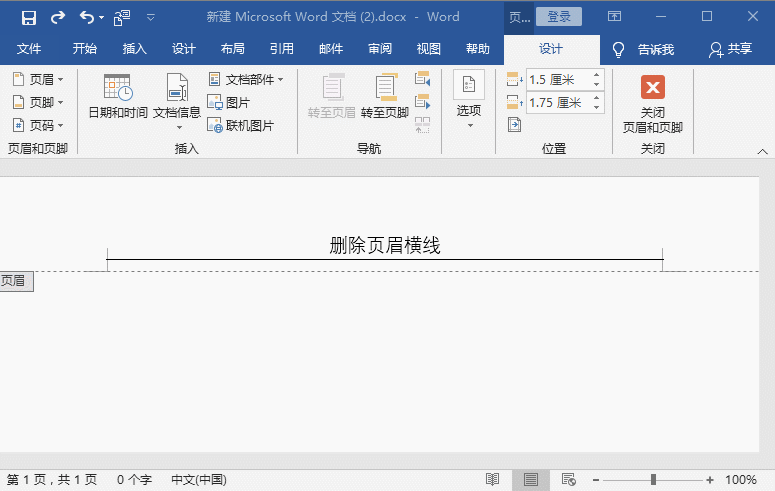Switch to the 视图 tab
Screen dimensions: 775x491
coord(429,49)
